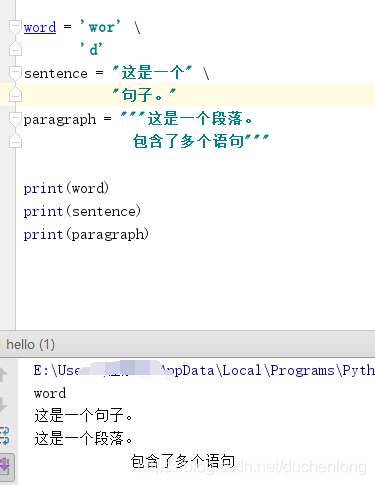The width and height of the screenshot is (375, 485).
Task: Collapse the fold marker beside 'word =' line
Action: click(x=15, y=27)
